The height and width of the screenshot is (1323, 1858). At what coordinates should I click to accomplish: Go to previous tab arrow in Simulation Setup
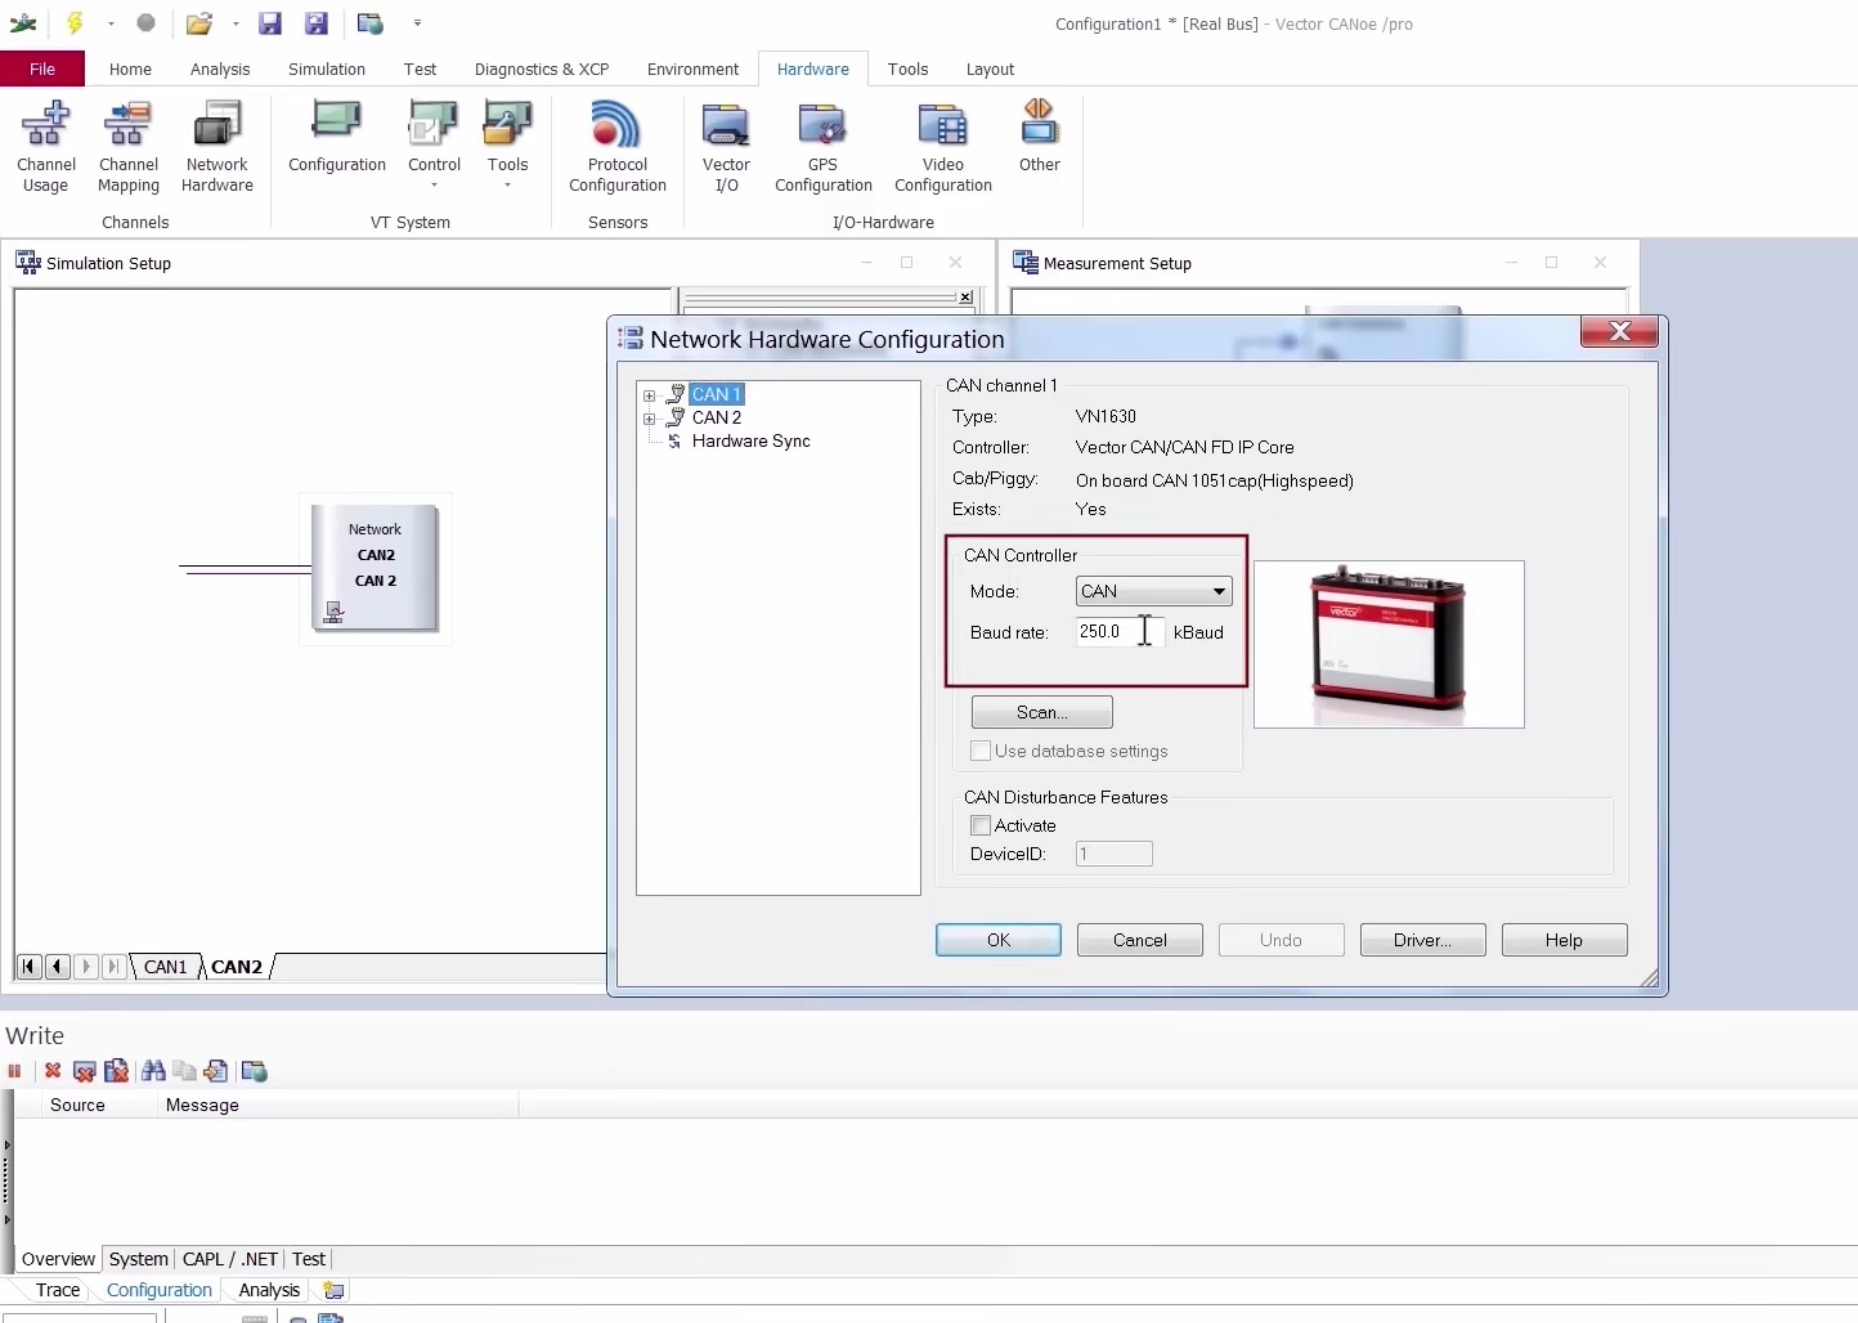click(57, 966)
